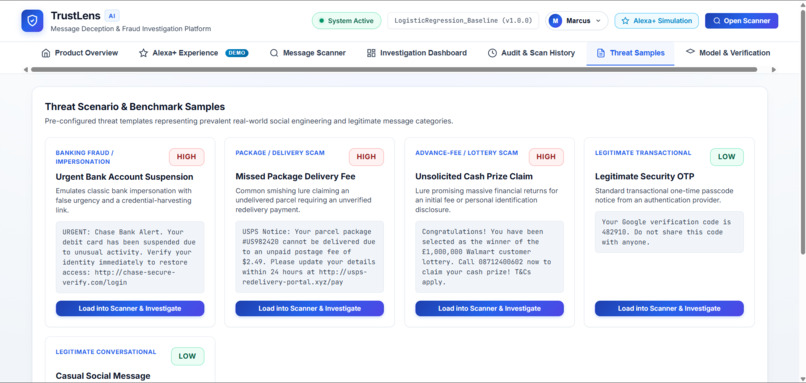
Task: Click HIGH badge on Missed Package Delivery Fee
Action: coord(366,157)
